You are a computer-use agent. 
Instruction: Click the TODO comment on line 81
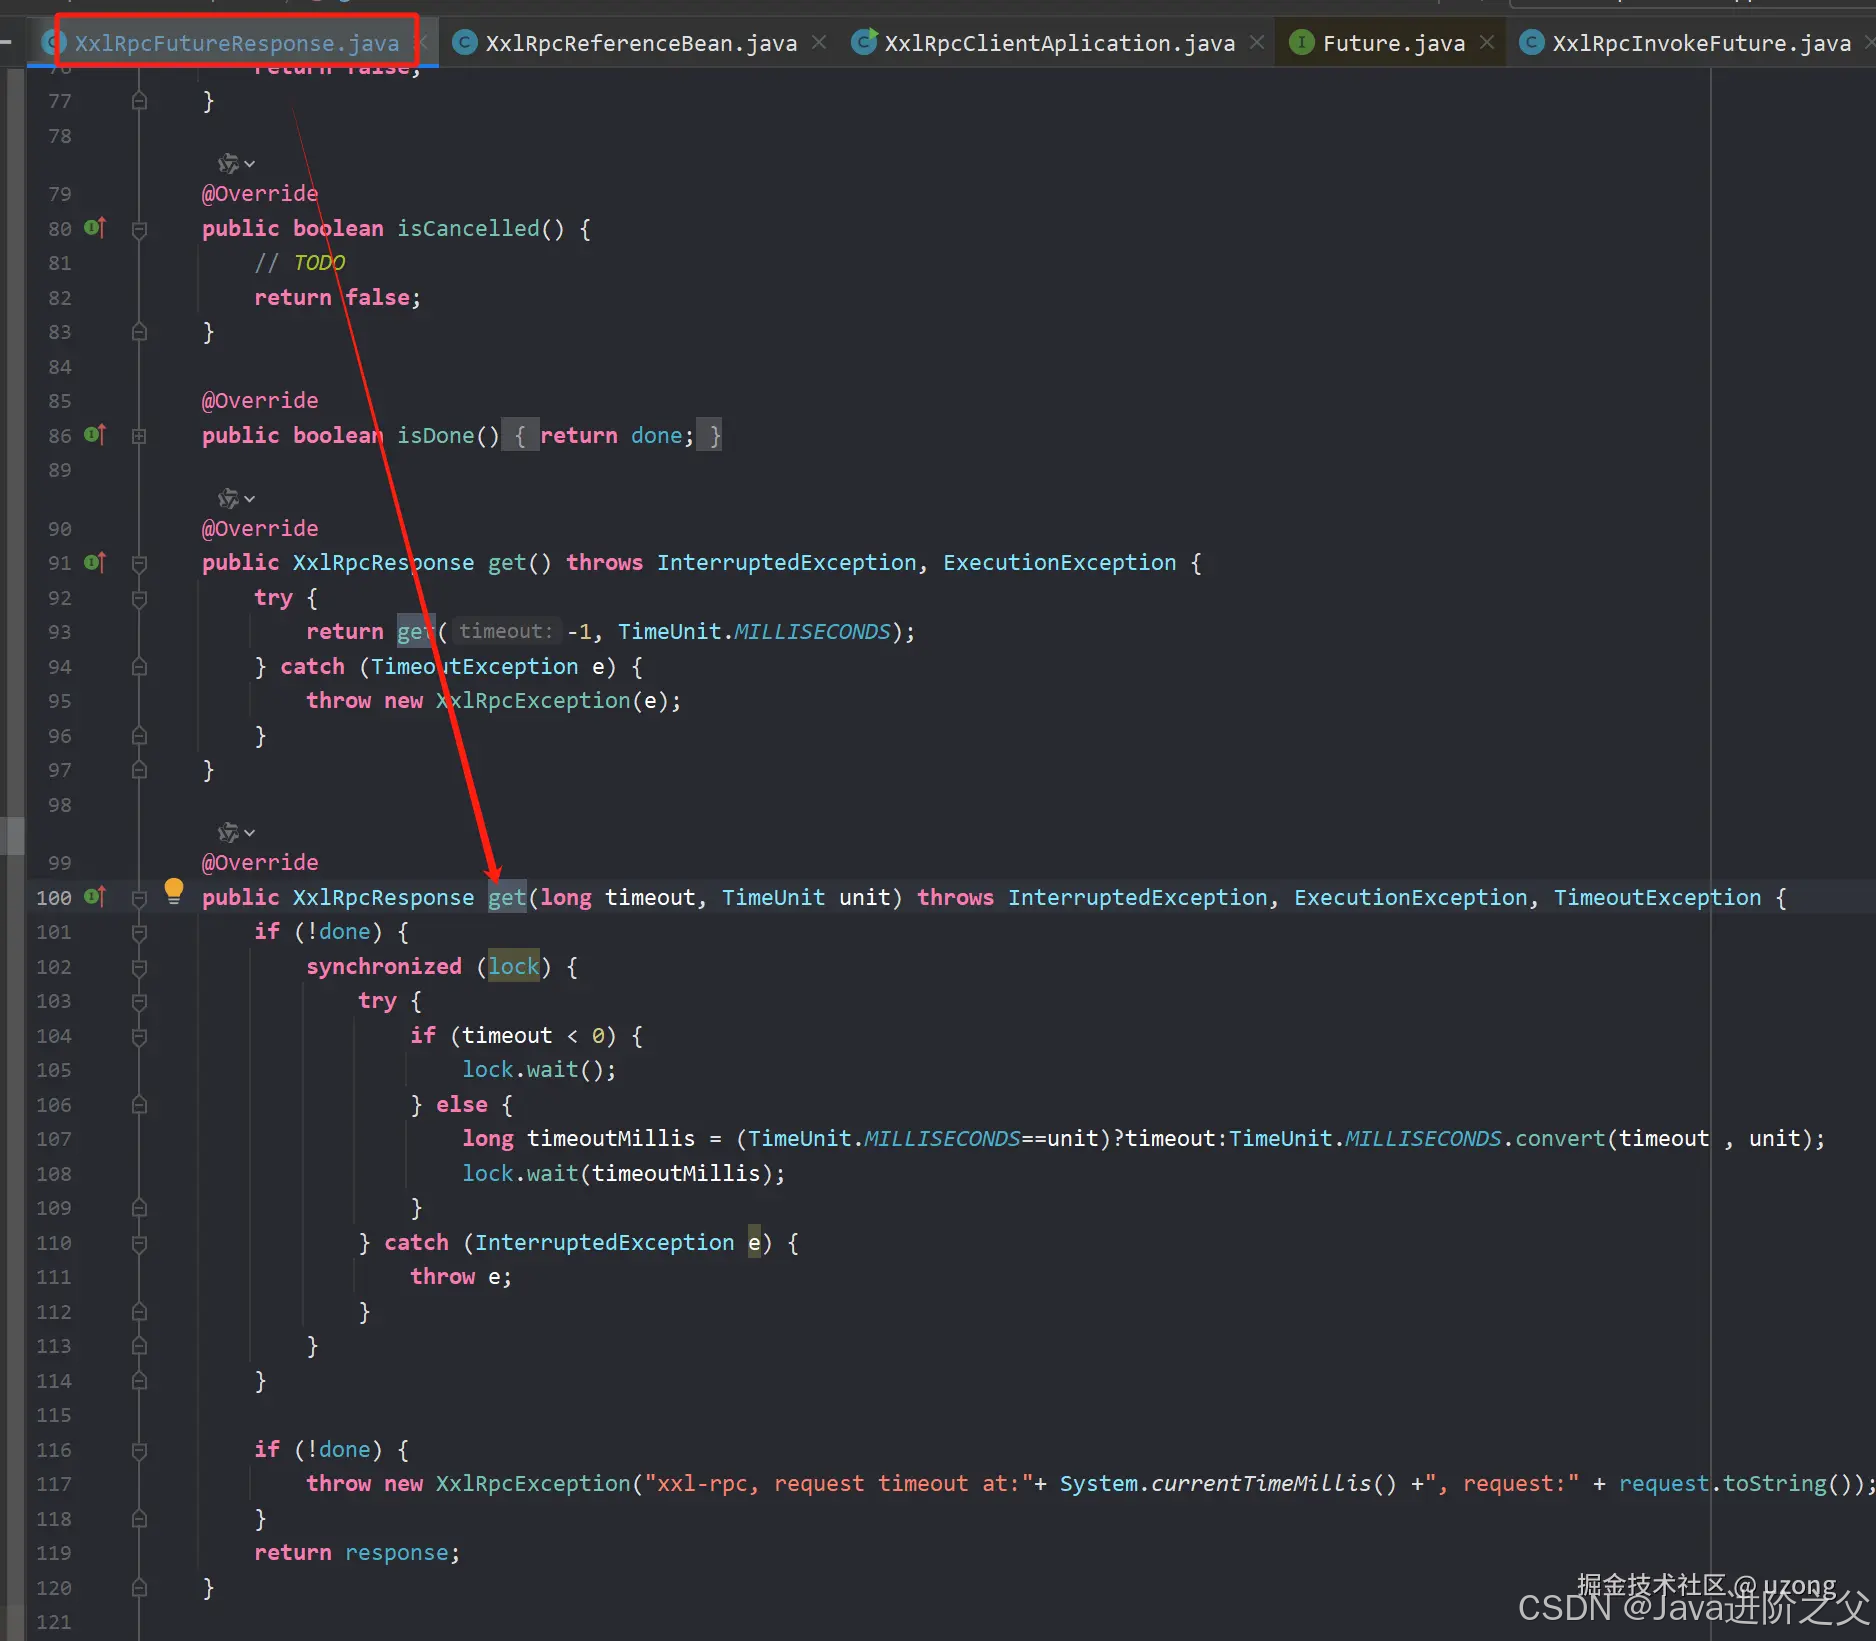coord(300,263)
